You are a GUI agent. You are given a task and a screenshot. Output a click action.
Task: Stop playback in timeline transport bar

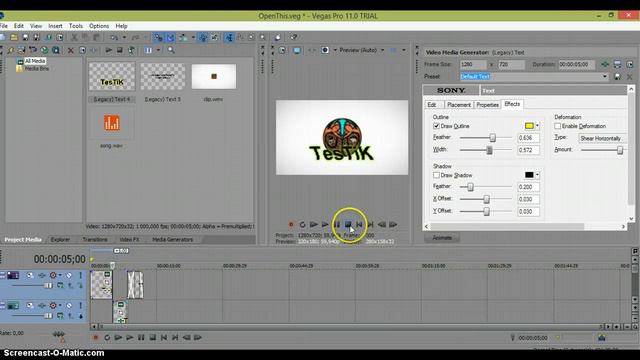click(x=152, y=338)
